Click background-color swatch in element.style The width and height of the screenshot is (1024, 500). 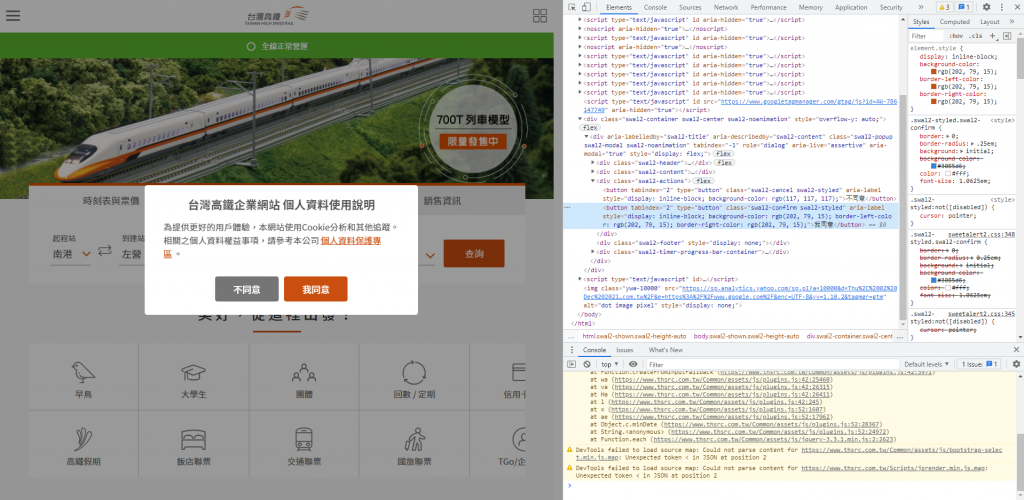pos(934,71)
